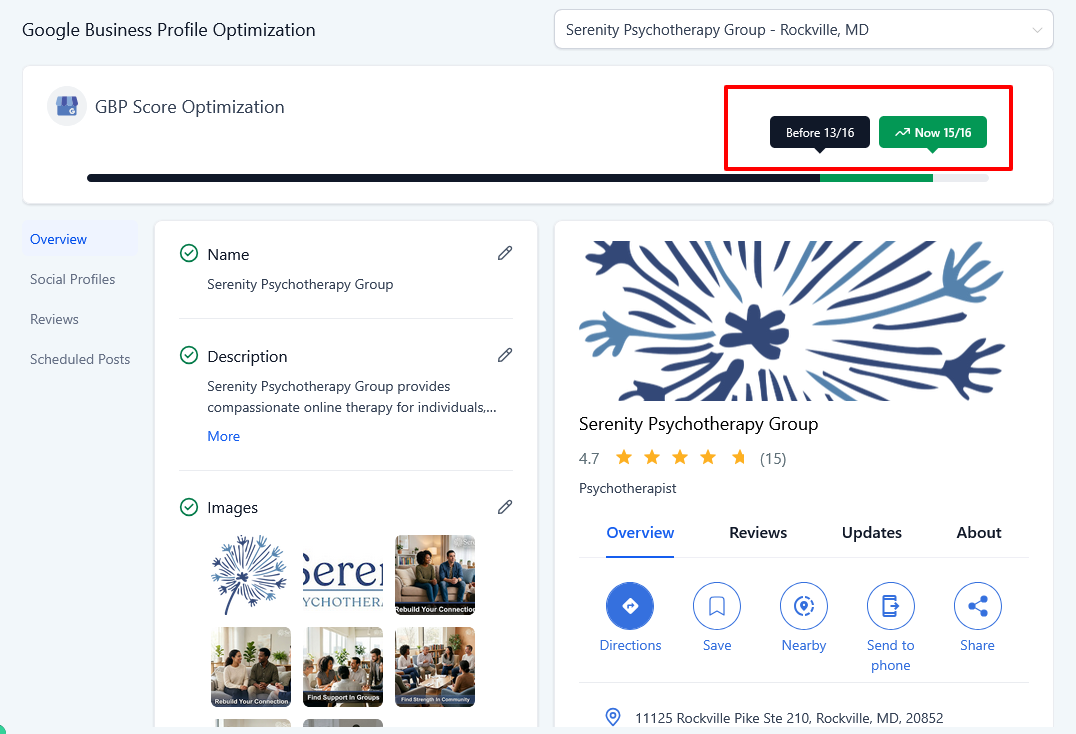Click the GBP score progress bar
The image size is (1076, 734).
coord(538,178)
